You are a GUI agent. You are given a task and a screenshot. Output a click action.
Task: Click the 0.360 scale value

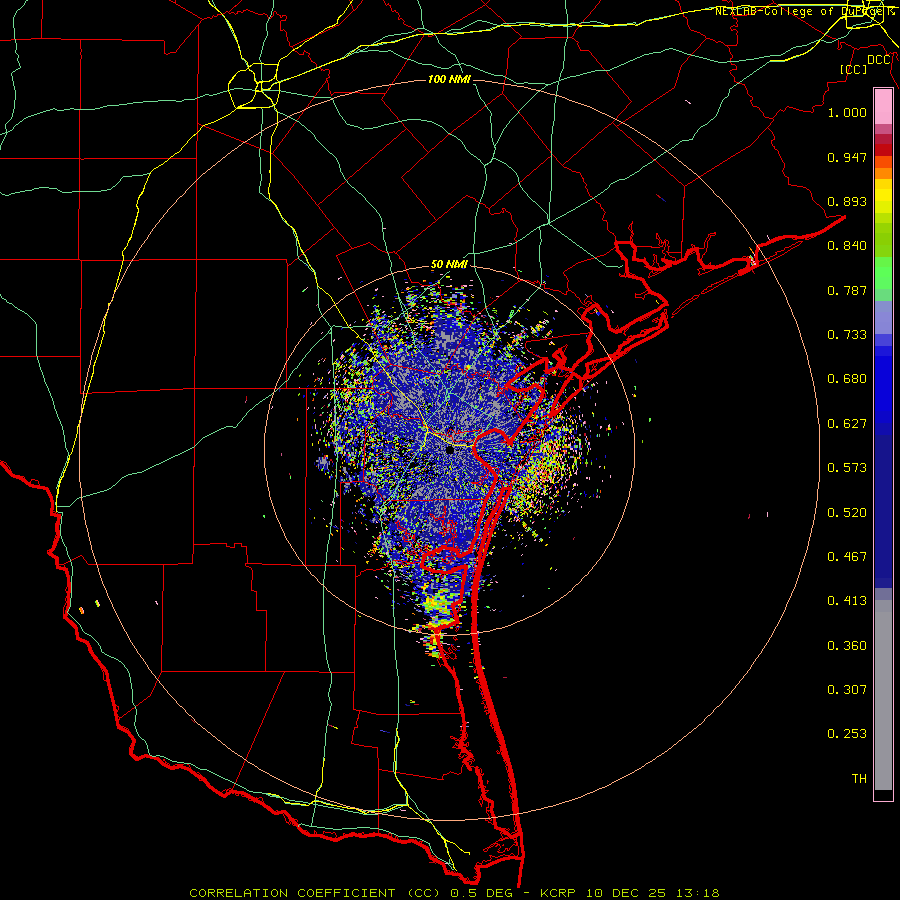847,646
